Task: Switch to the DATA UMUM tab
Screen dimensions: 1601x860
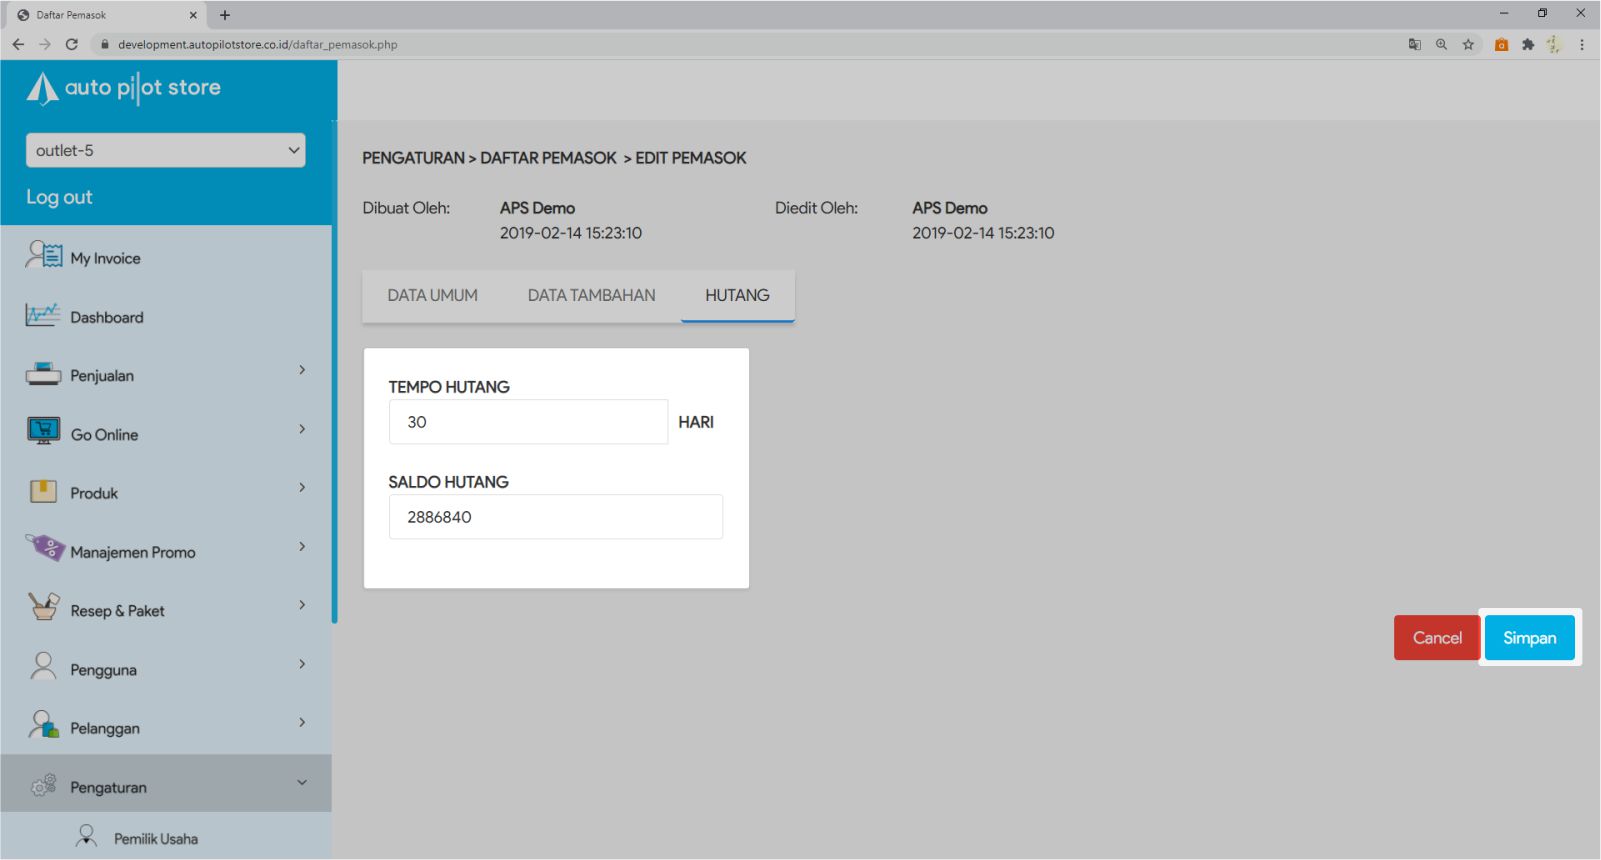Action: click(x=432, y=295)
